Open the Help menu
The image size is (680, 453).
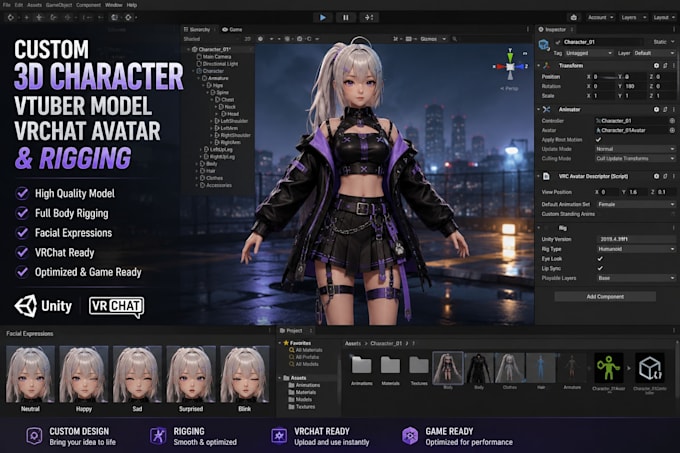[x=132, y=5]
